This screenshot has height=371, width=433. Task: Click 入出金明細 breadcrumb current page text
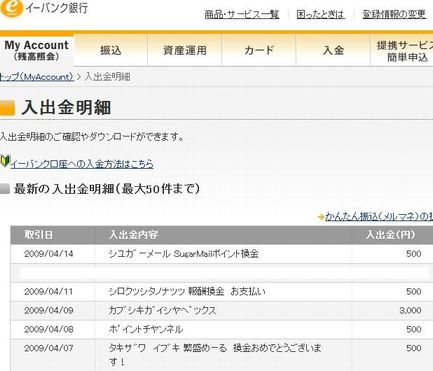tap(107, 77)
